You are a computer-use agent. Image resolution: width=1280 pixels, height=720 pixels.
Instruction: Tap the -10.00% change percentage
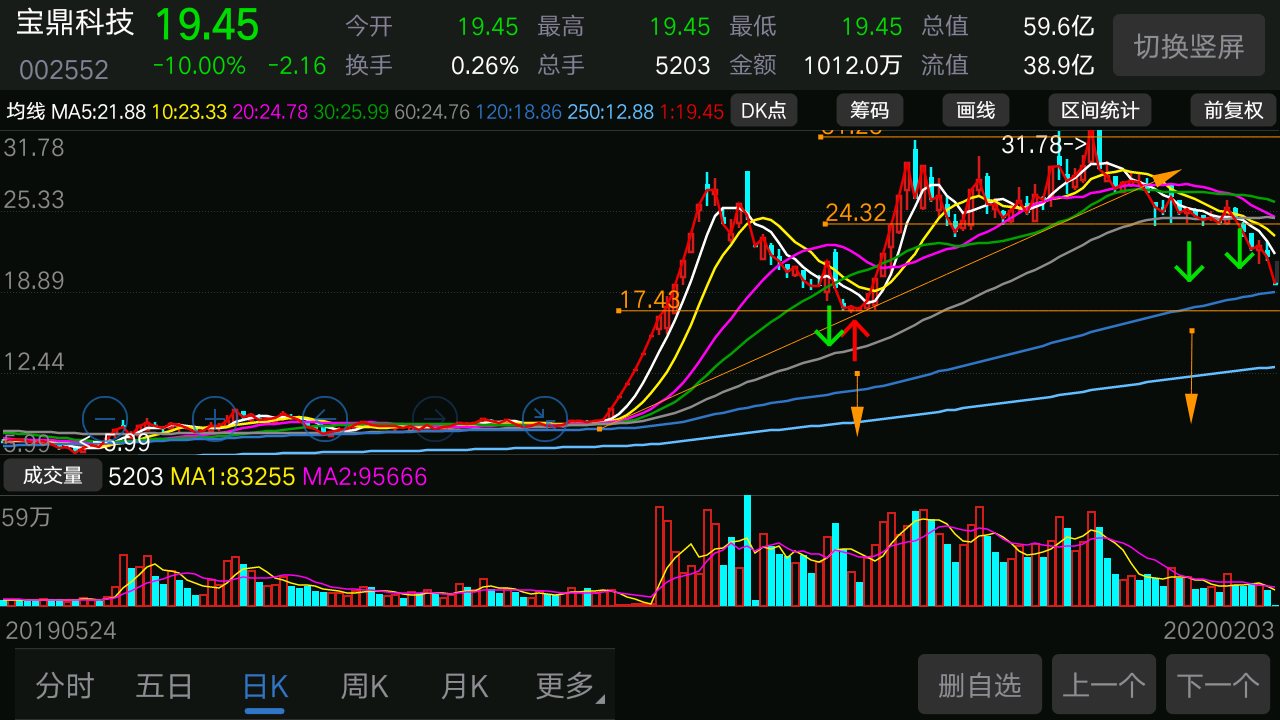pos(199,66)
